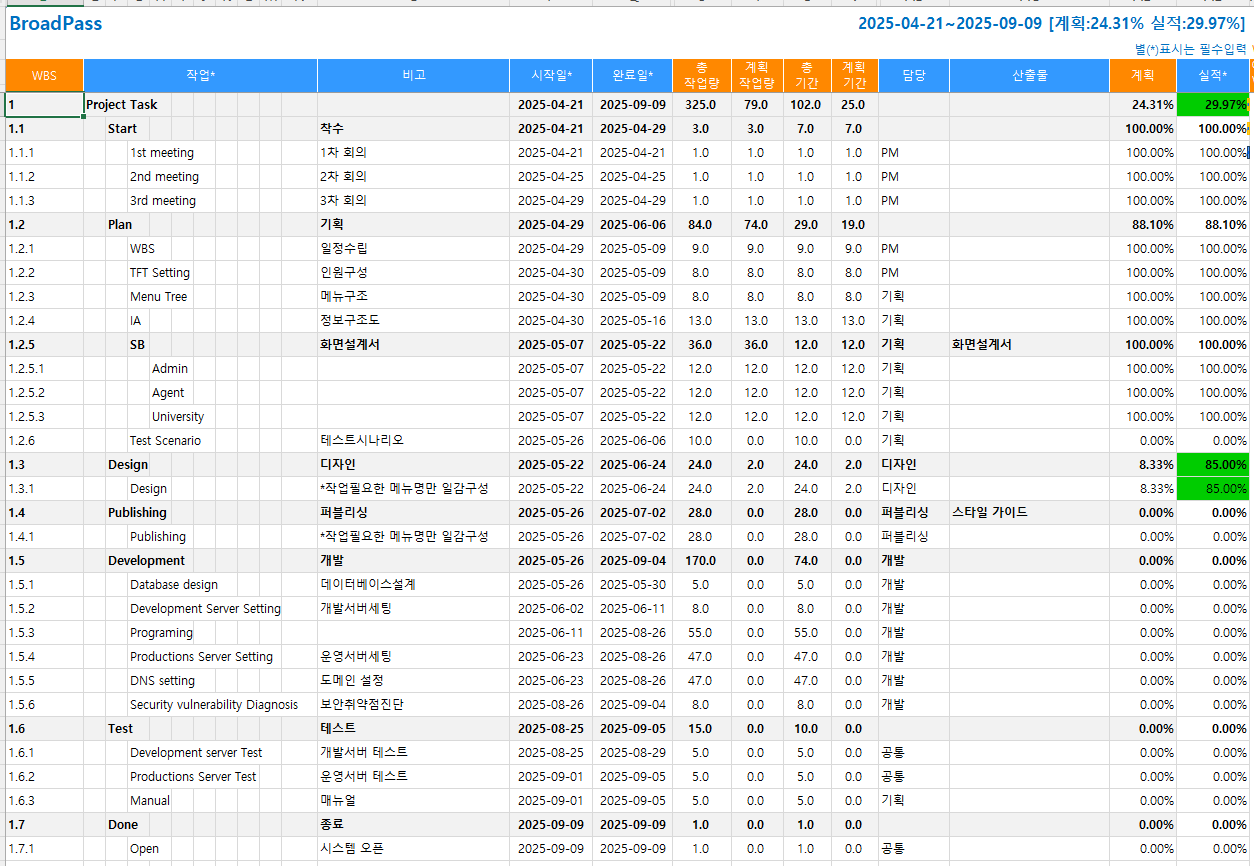Click the 작업* column header

200,75
